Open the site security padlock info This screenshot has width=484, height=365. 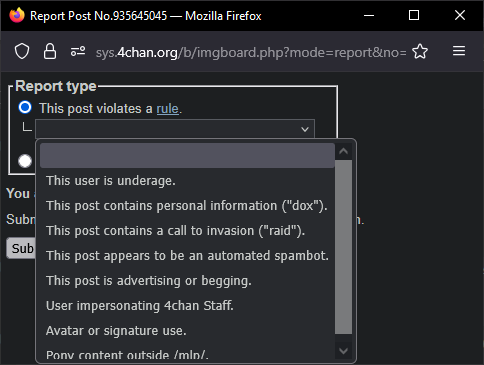pyautogui.click(x=50, y=51)
